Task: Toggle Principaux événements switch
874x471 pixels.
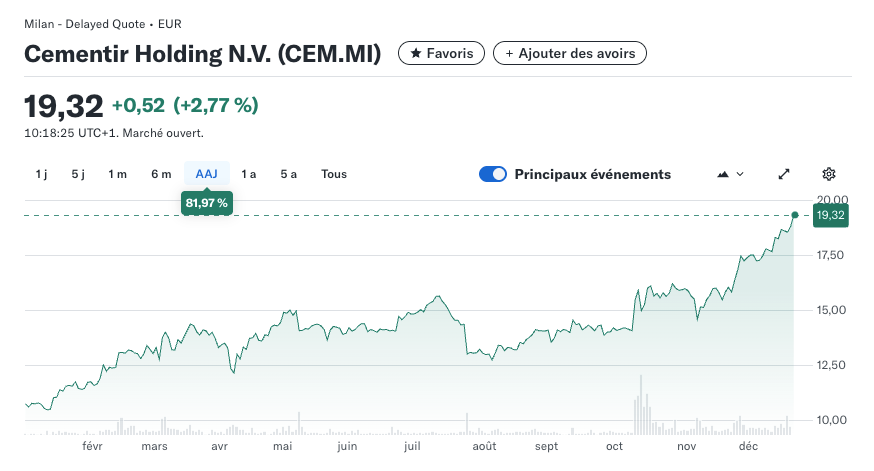Action: tap(493, 174)
